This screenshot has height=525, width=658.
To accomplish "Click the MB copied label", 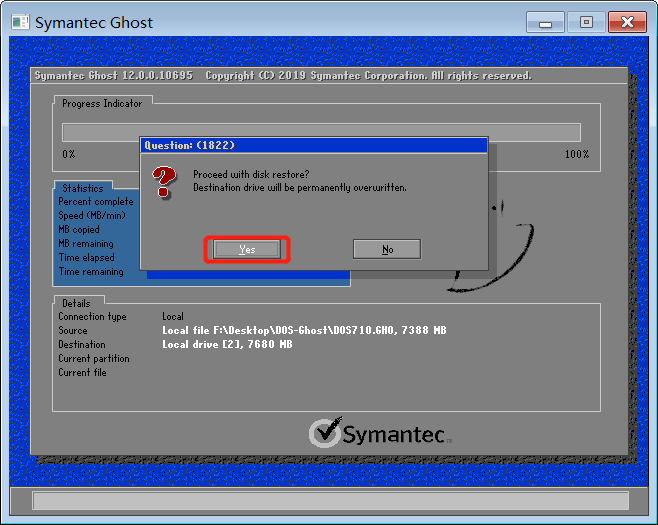I will [x=79, y=230].
